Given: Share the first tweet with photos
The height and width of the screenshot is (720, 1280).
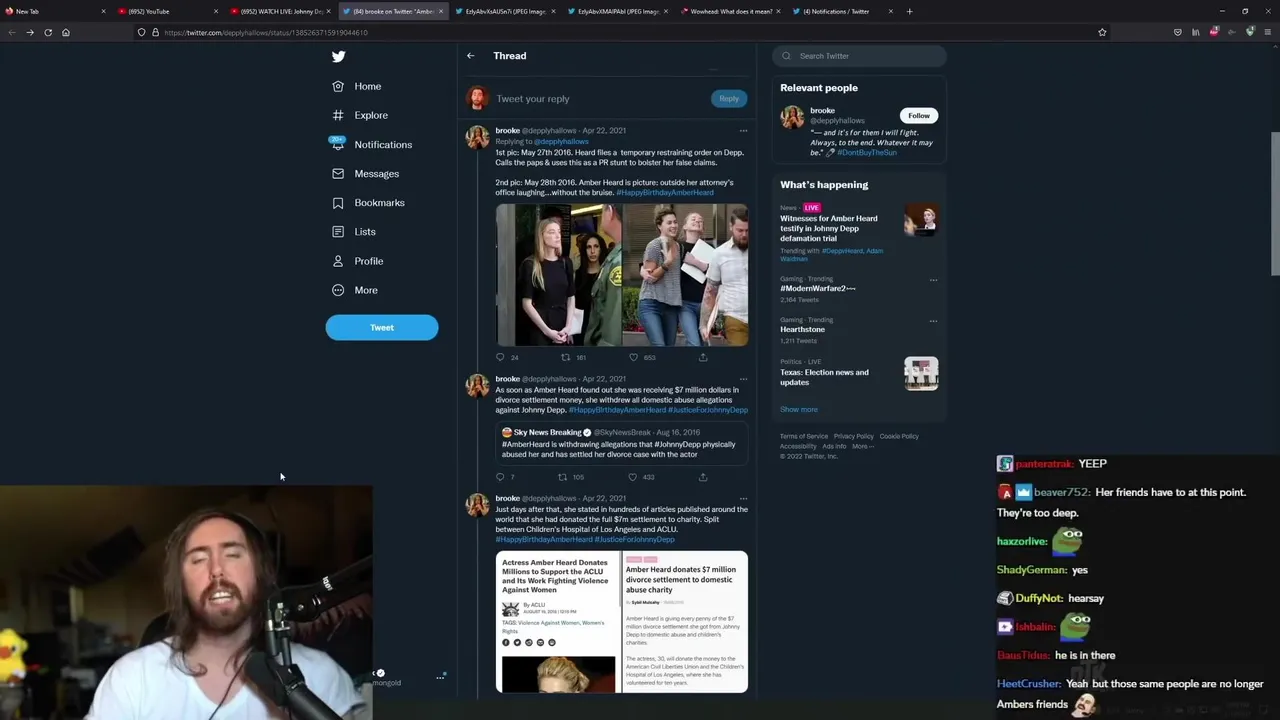Looking at the screenshot, I should 703,357.
